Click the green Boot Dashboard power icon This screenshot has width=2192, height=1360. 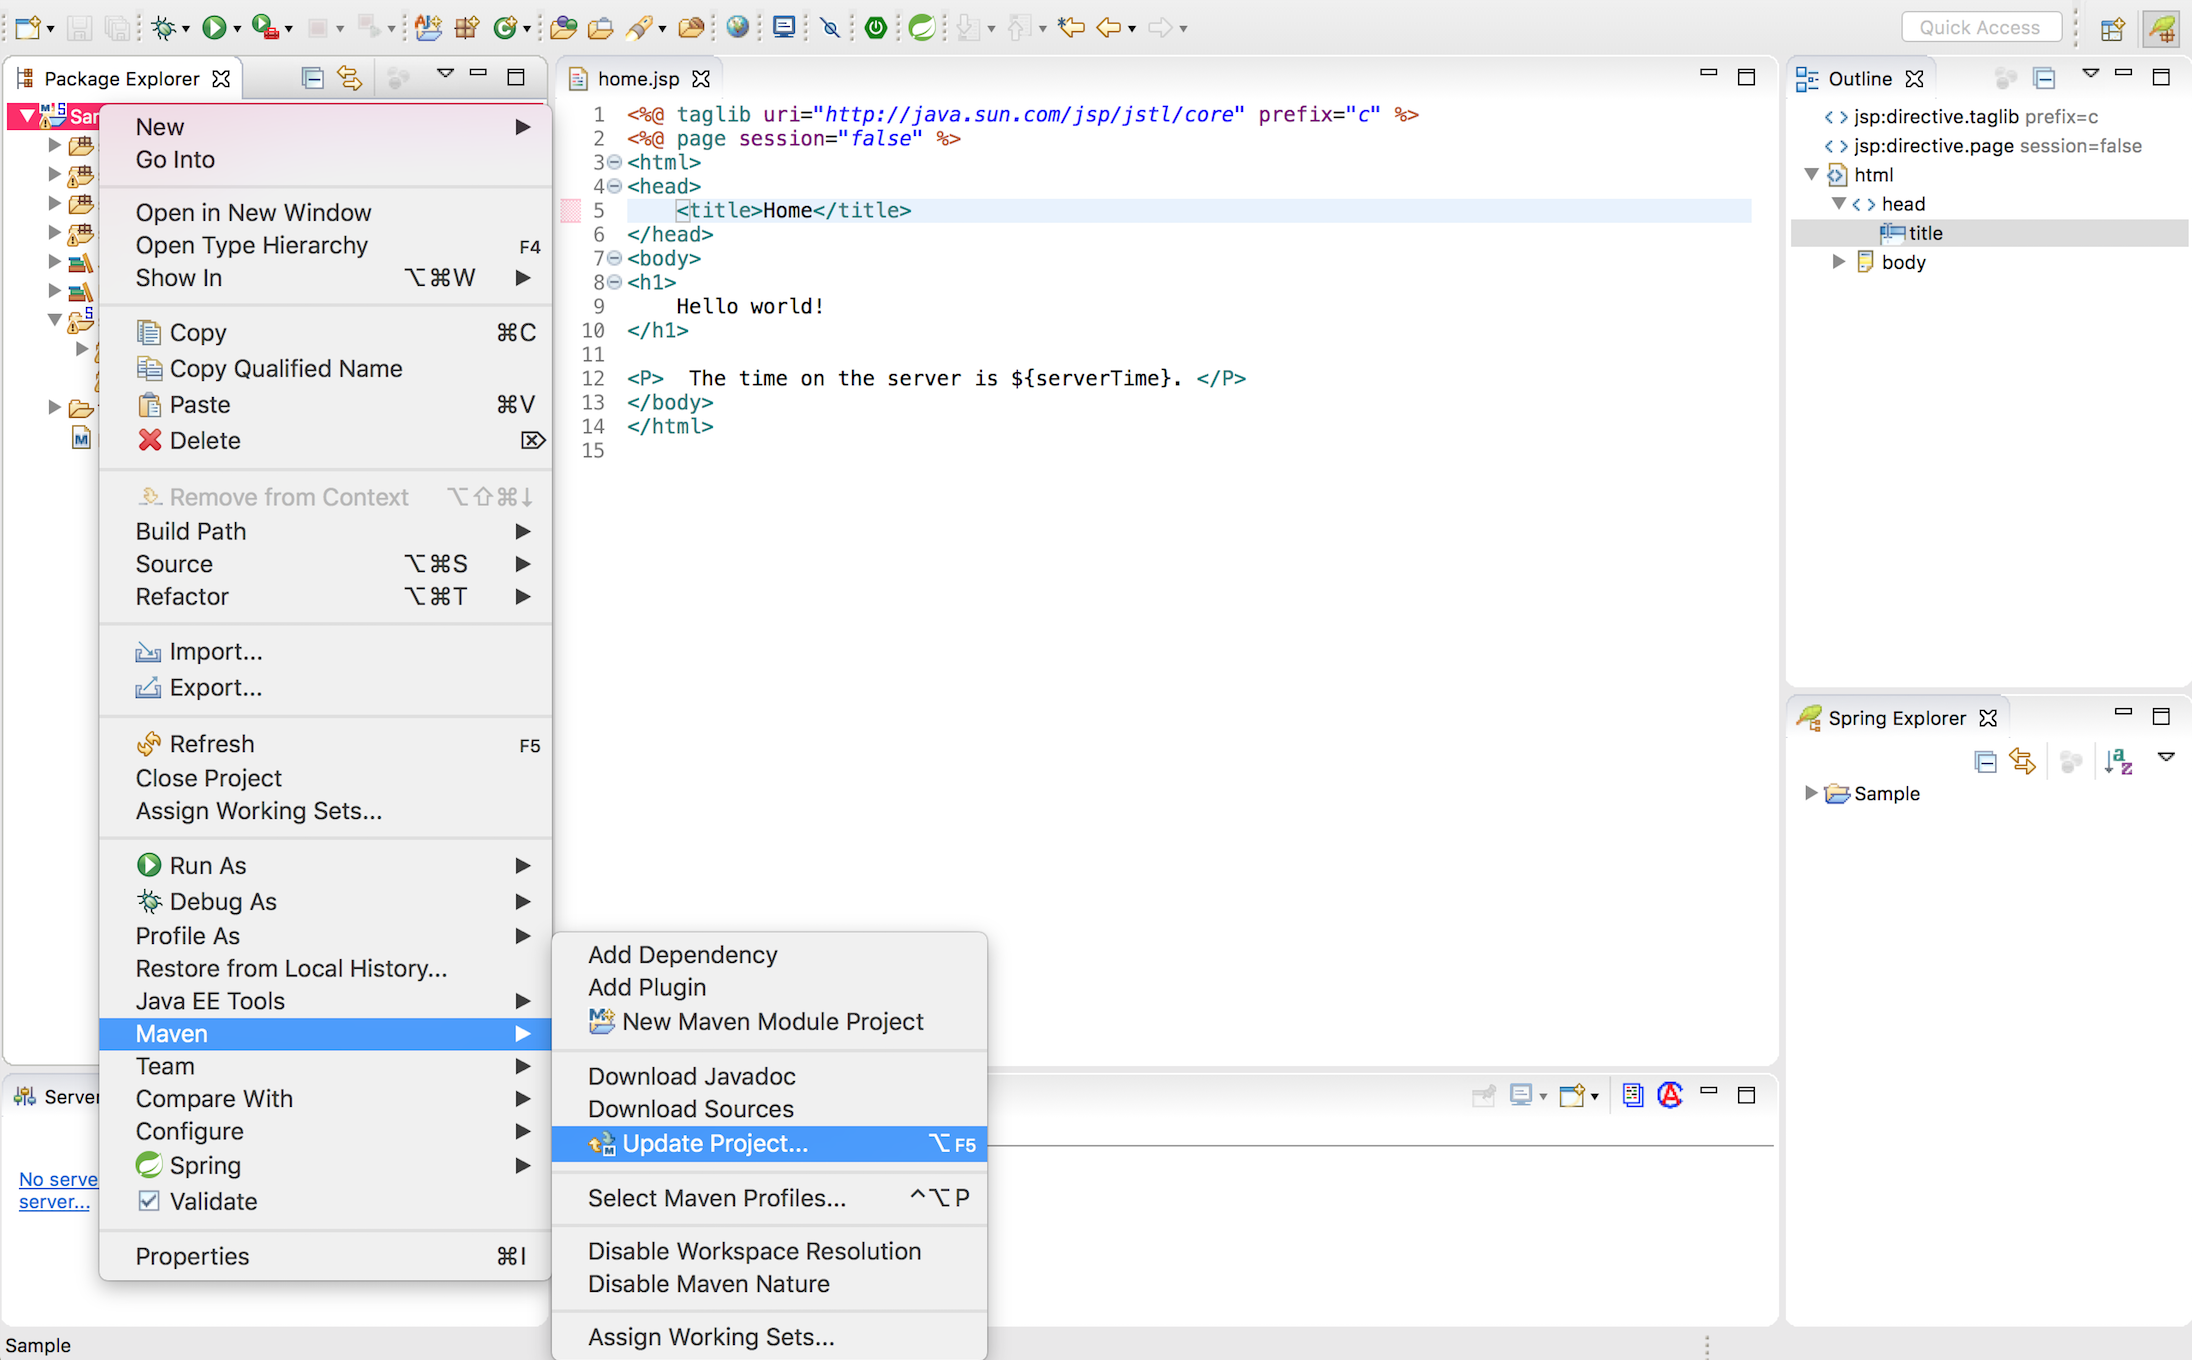click(876, 27)
